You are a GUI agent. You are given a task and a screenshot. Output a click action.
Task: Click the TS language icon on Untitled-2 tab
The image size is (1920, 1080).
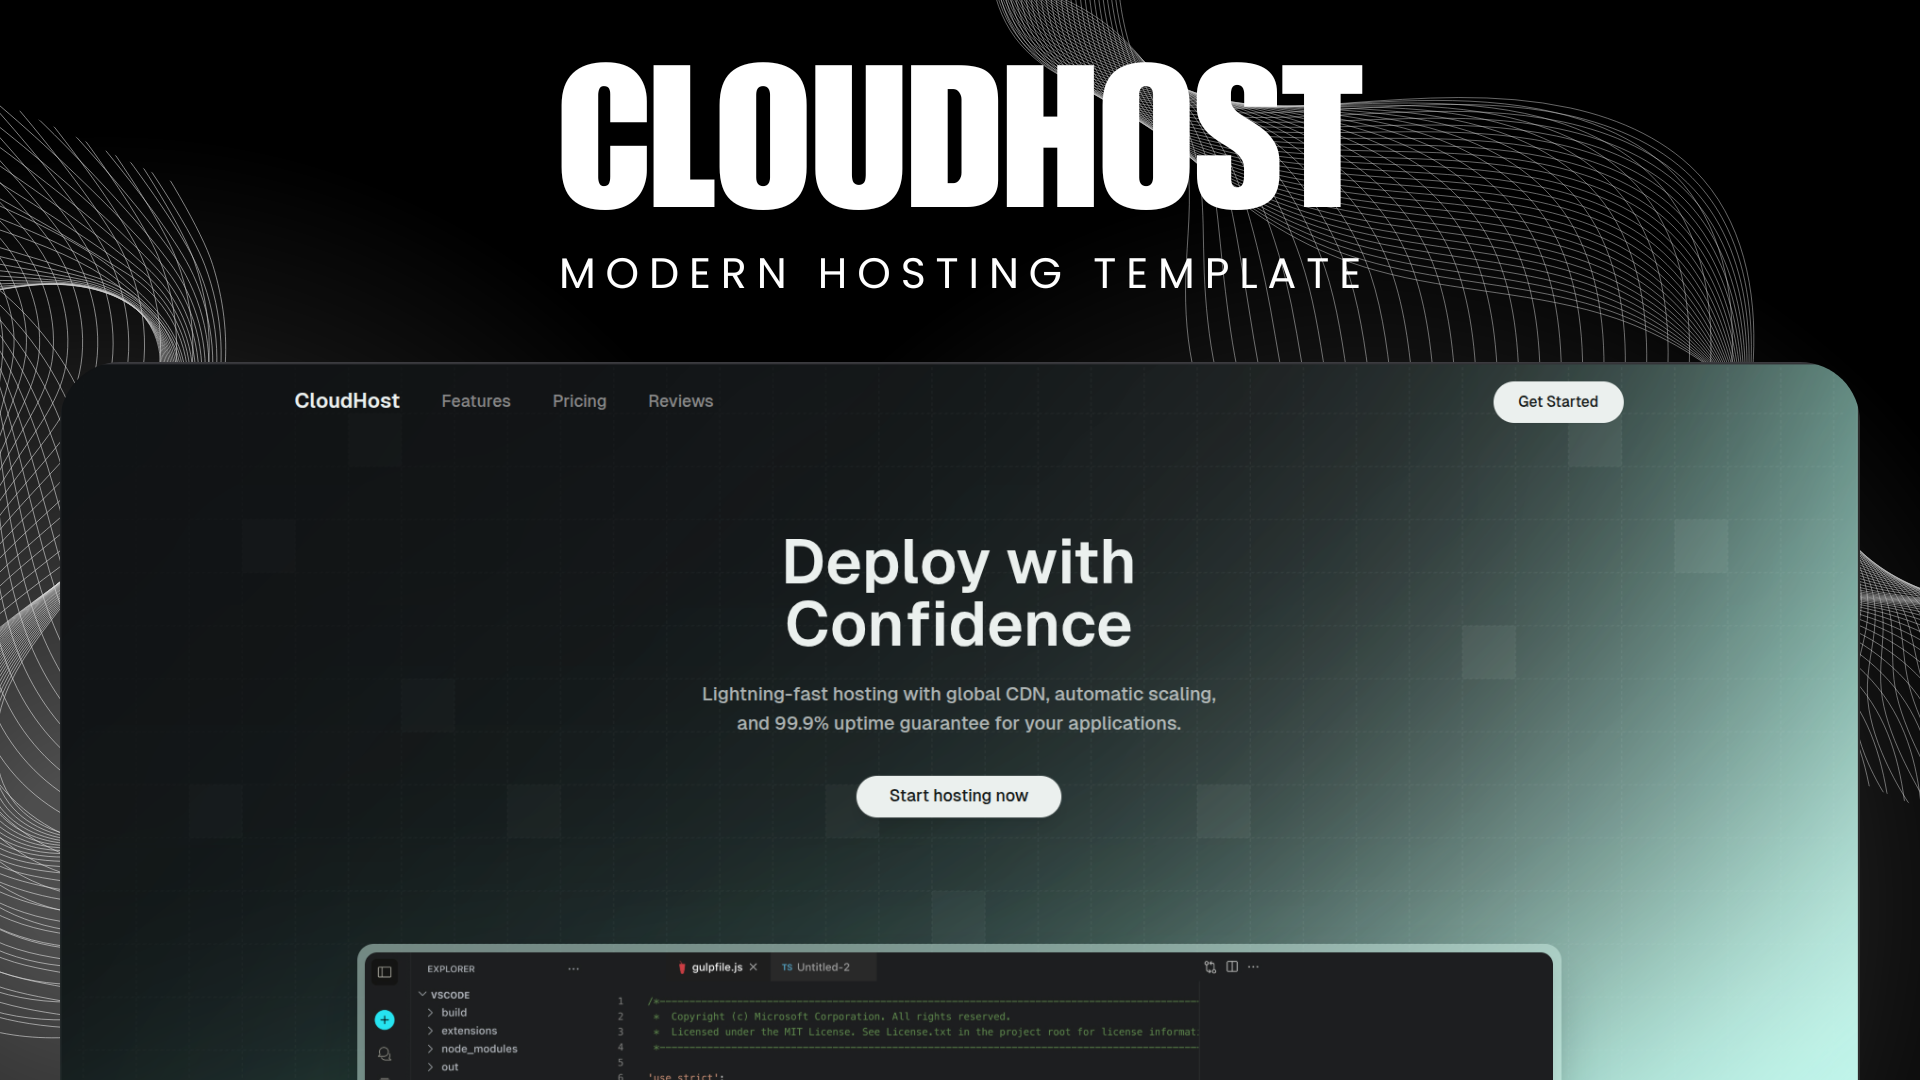click(787, 967)
